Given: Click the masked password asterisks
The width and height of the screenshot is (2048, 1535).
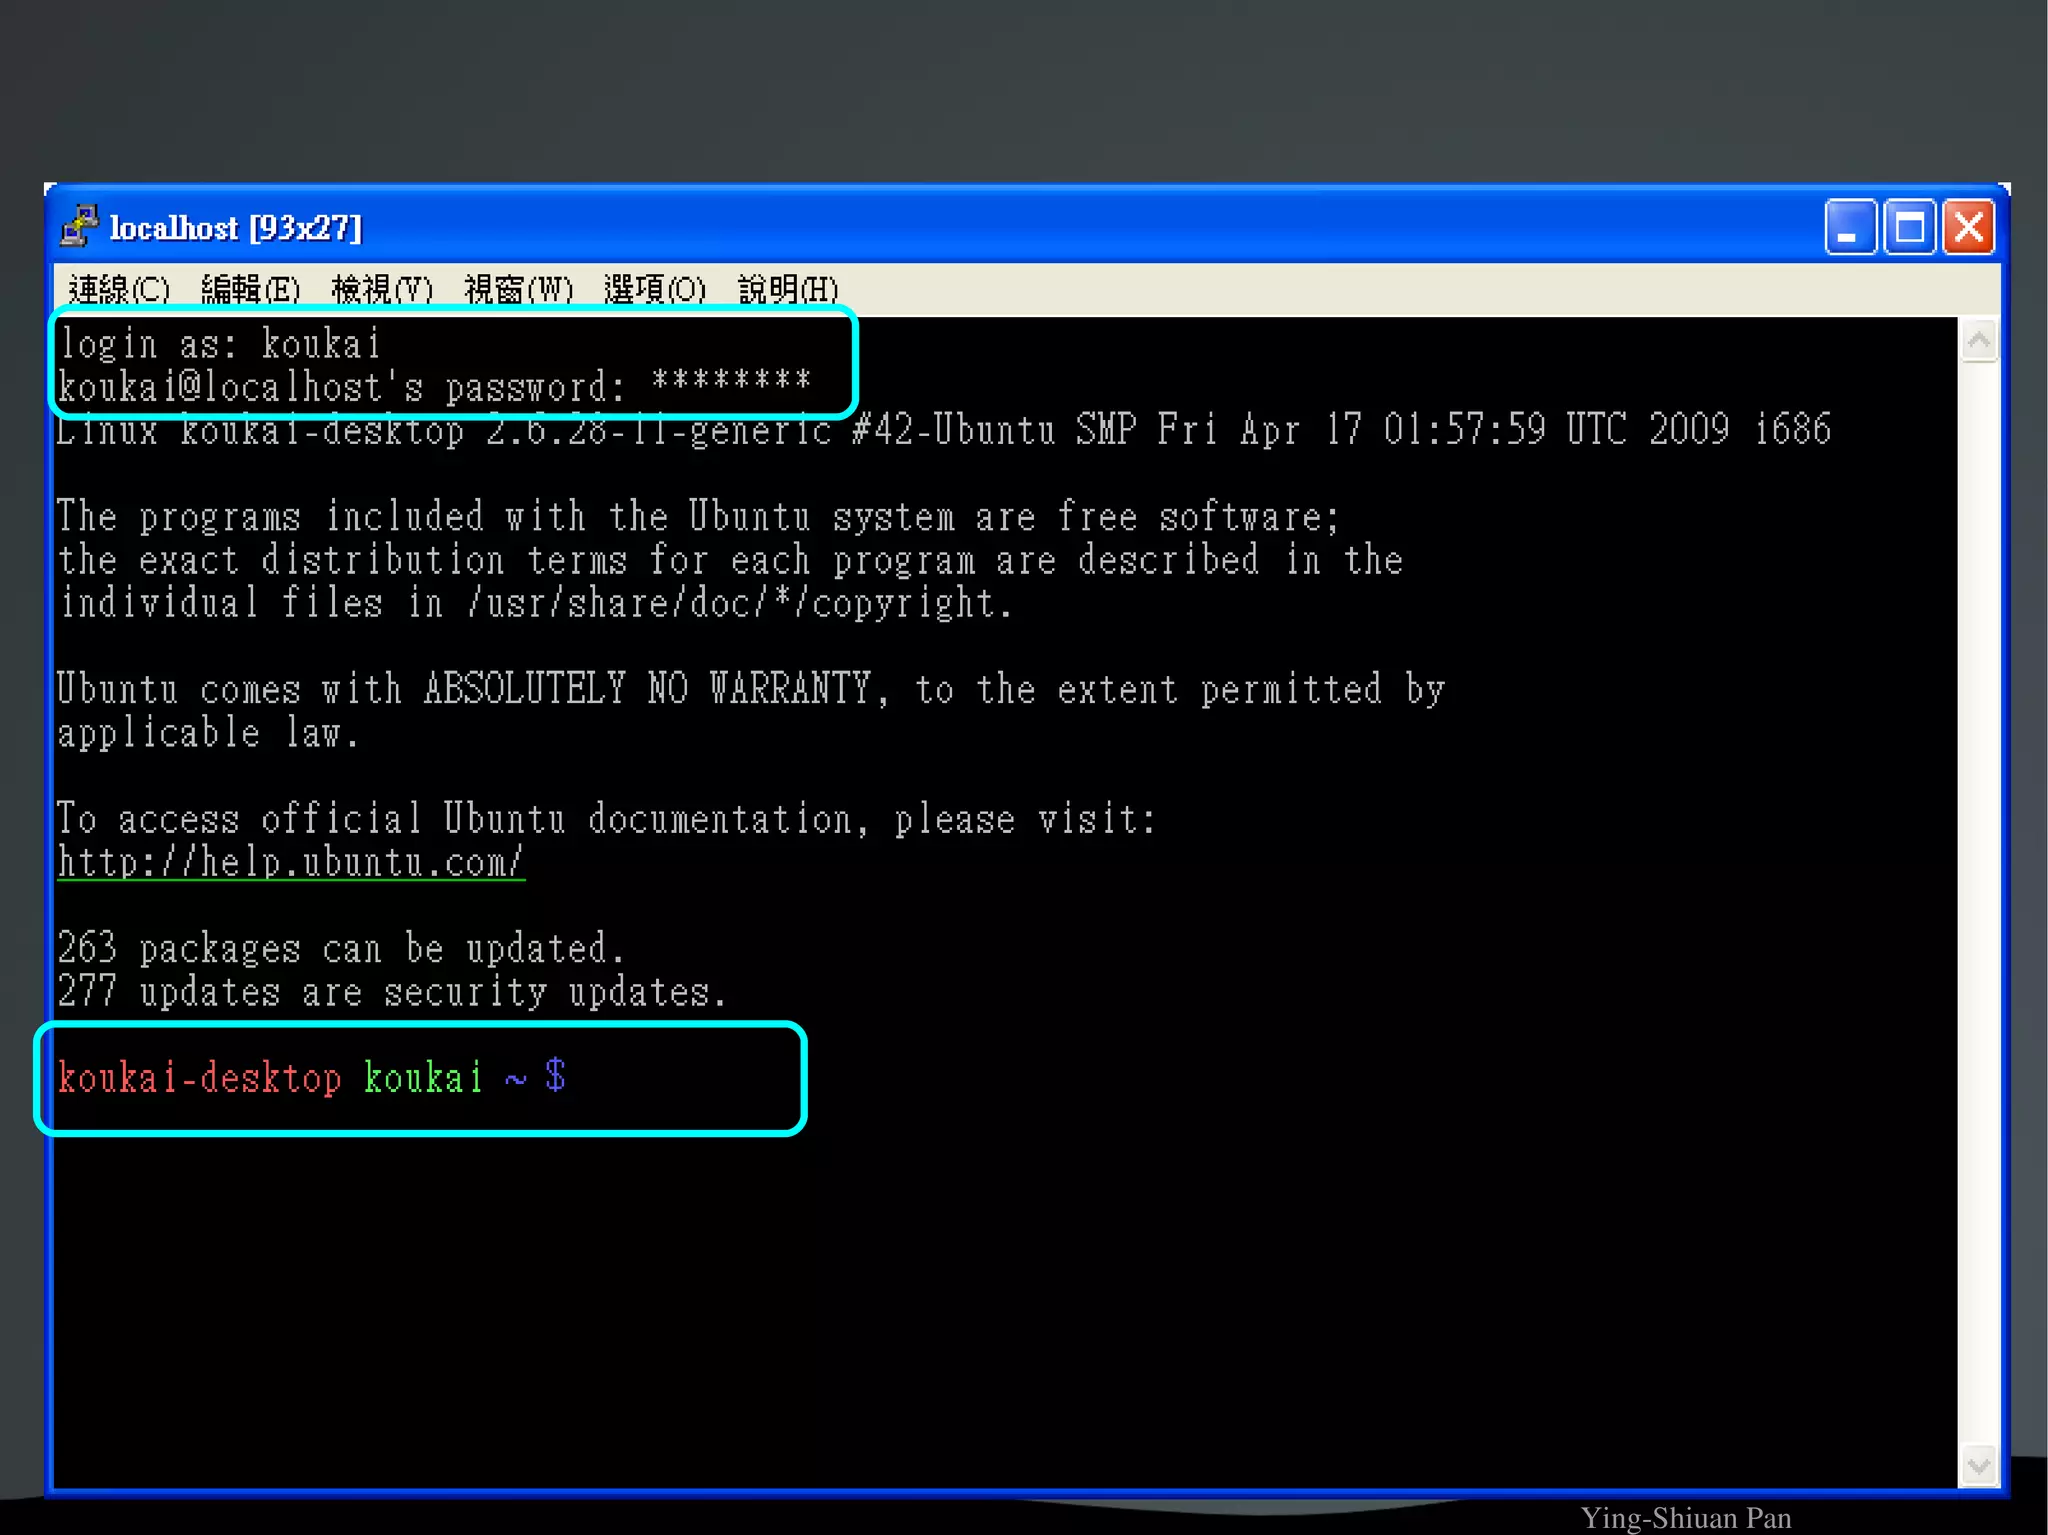Looking at the screenshot, I should pos(730,382).
